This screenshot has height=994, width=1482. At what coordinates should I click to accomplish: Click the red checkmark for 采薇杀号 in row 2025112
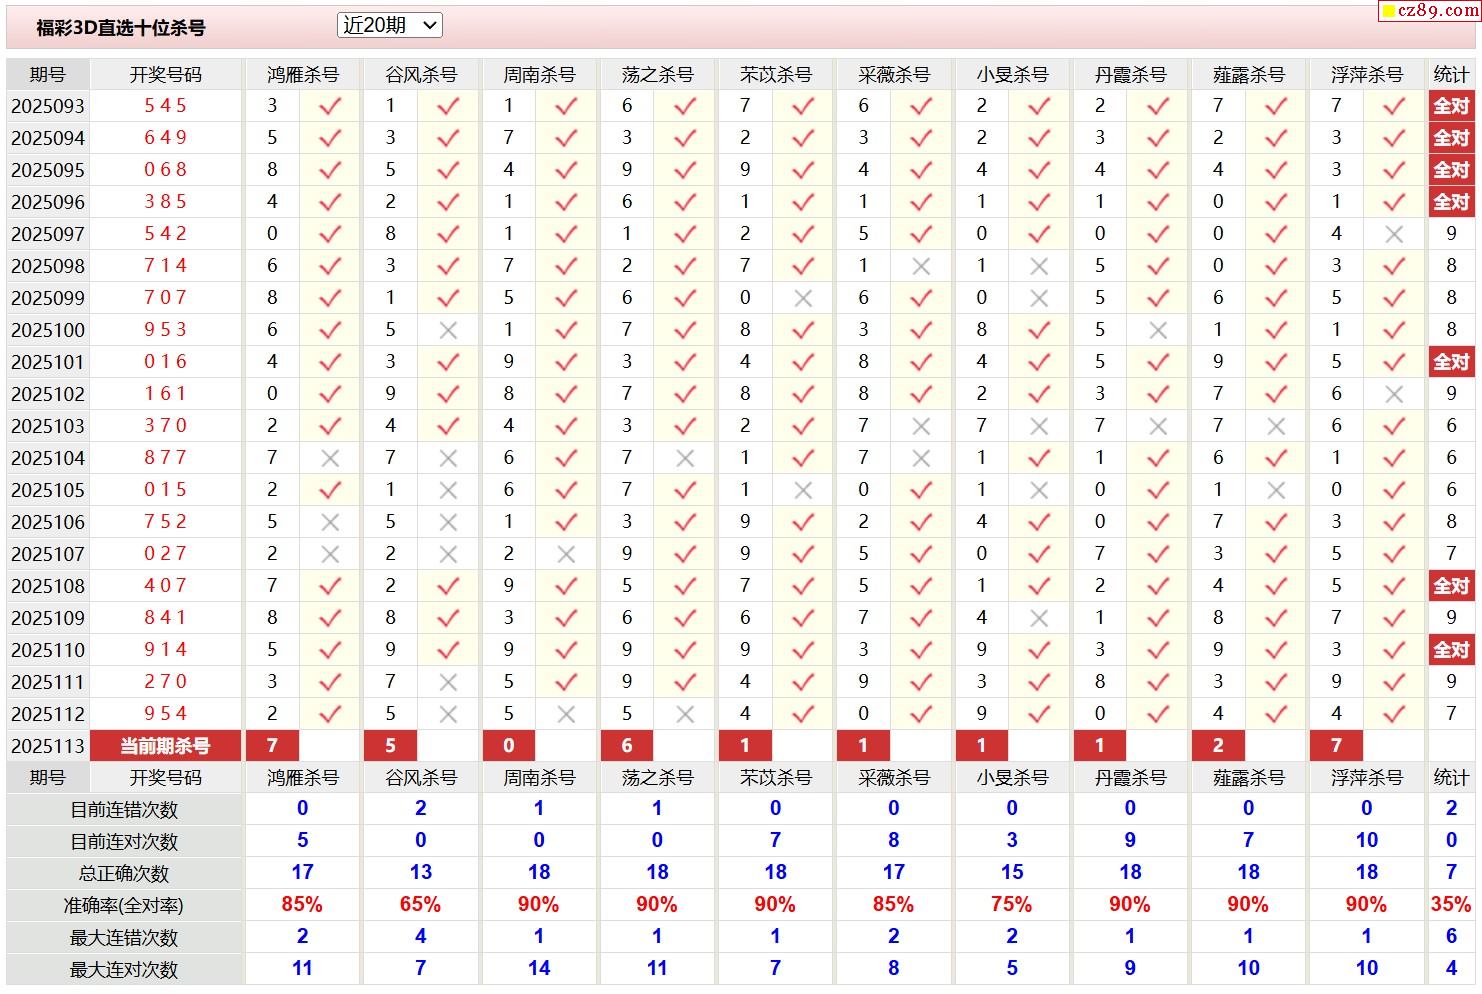tap(921, 714)
